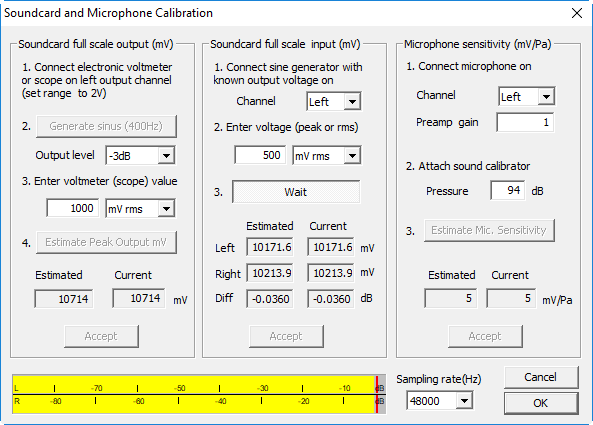Screen dimensions: 593x425
Task: Click Current output field showing 10714
Action: (x=139, y=298)
